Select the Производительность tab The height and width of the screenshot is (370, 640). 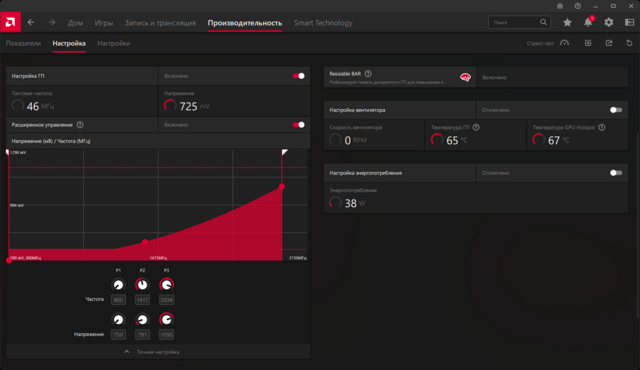(x=244, y=23)
